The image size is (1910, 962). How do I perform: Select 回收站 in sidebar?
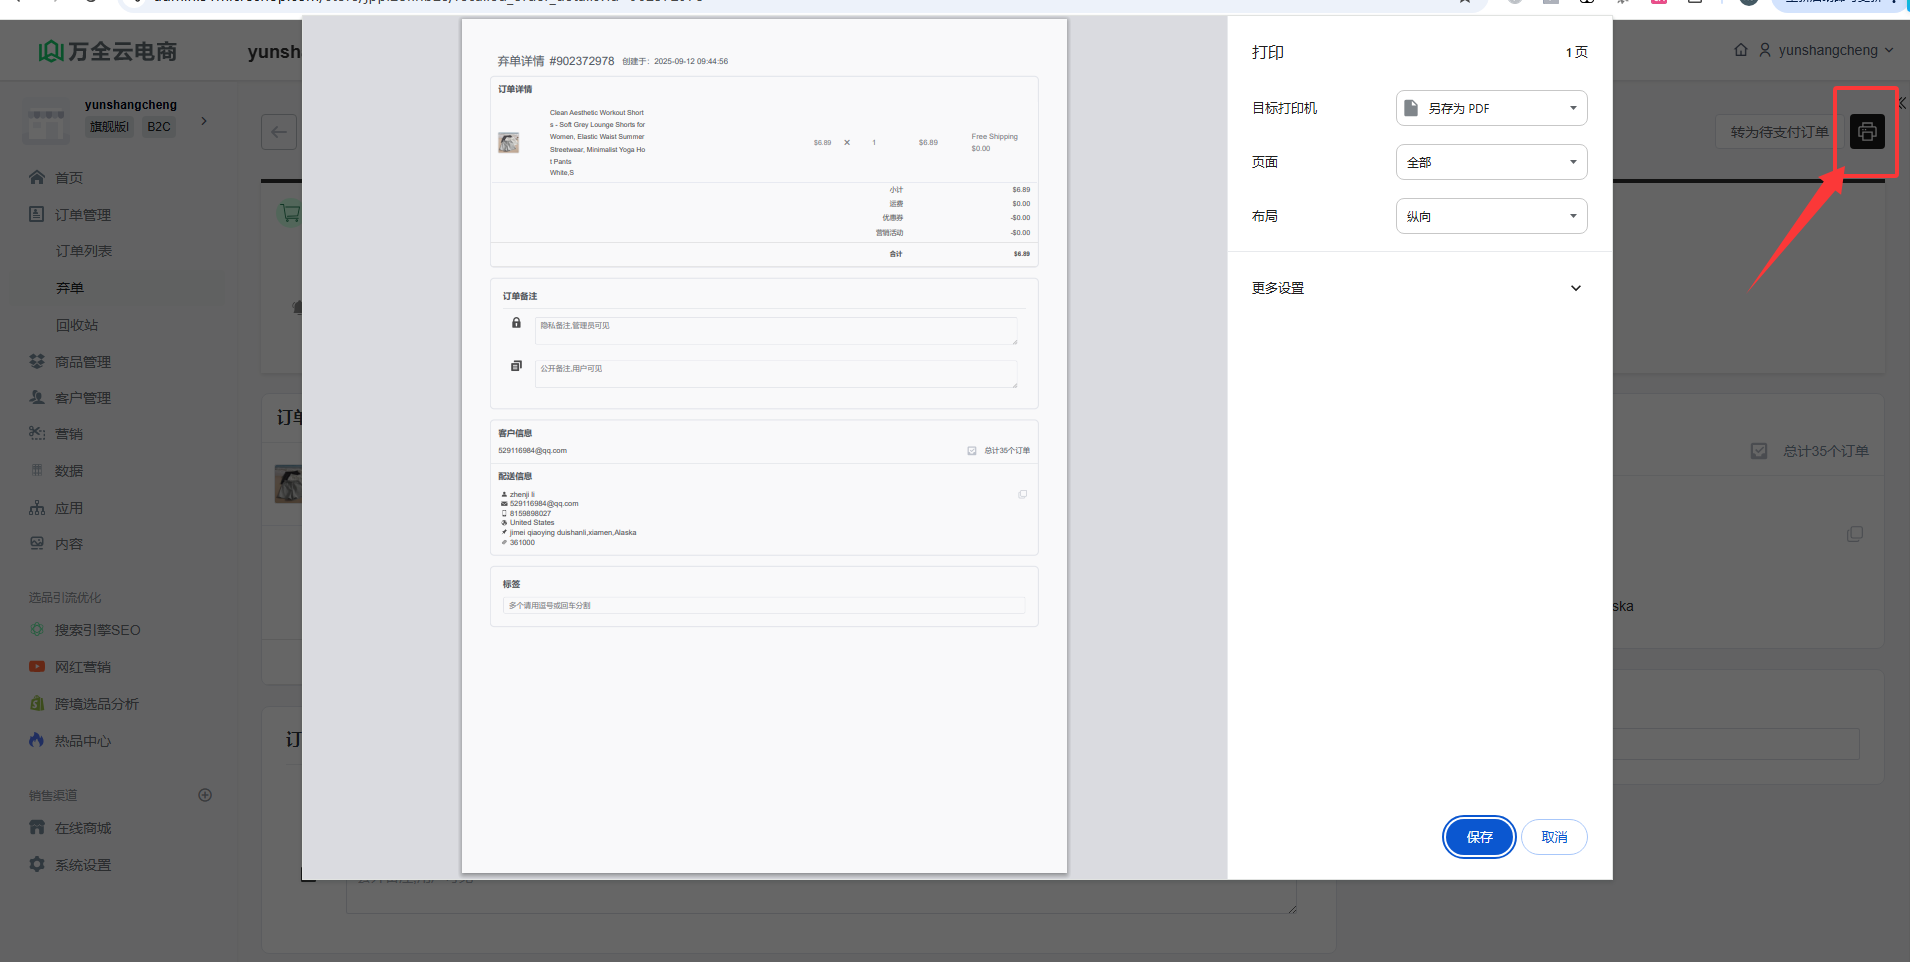(77, 325)
